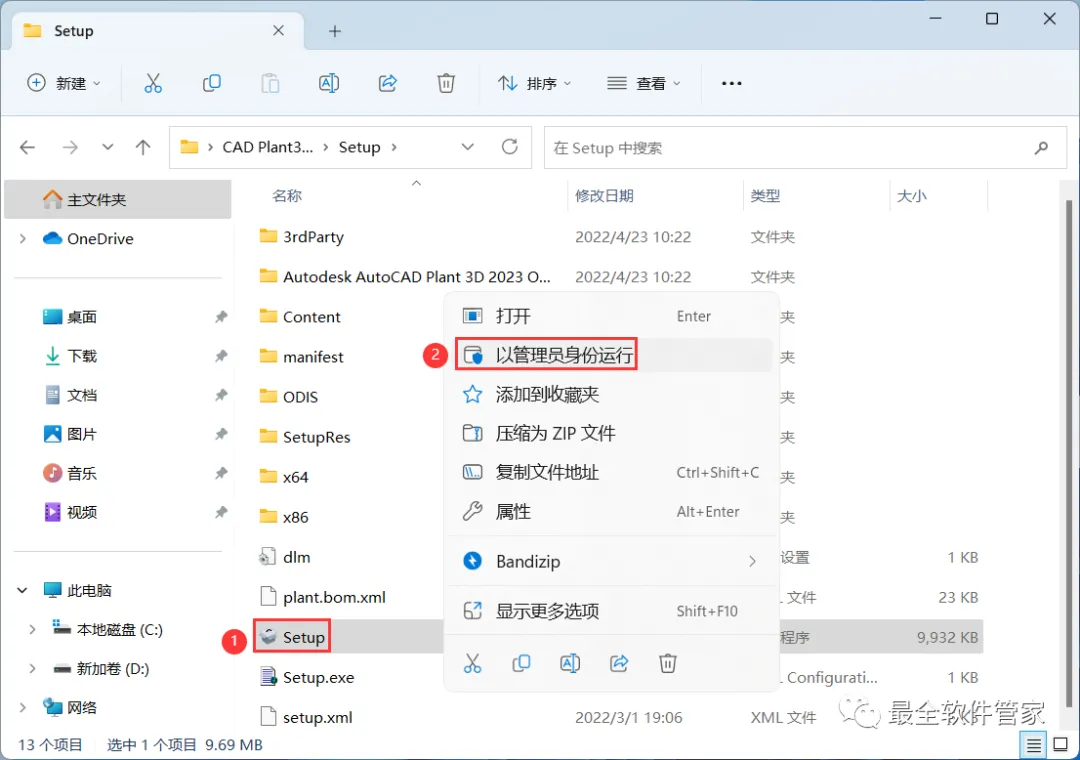Viewport: 1080px width, 760px height.
Task: Choose 显示更多选项 from context menu
Action: click(x=611, y=611)
